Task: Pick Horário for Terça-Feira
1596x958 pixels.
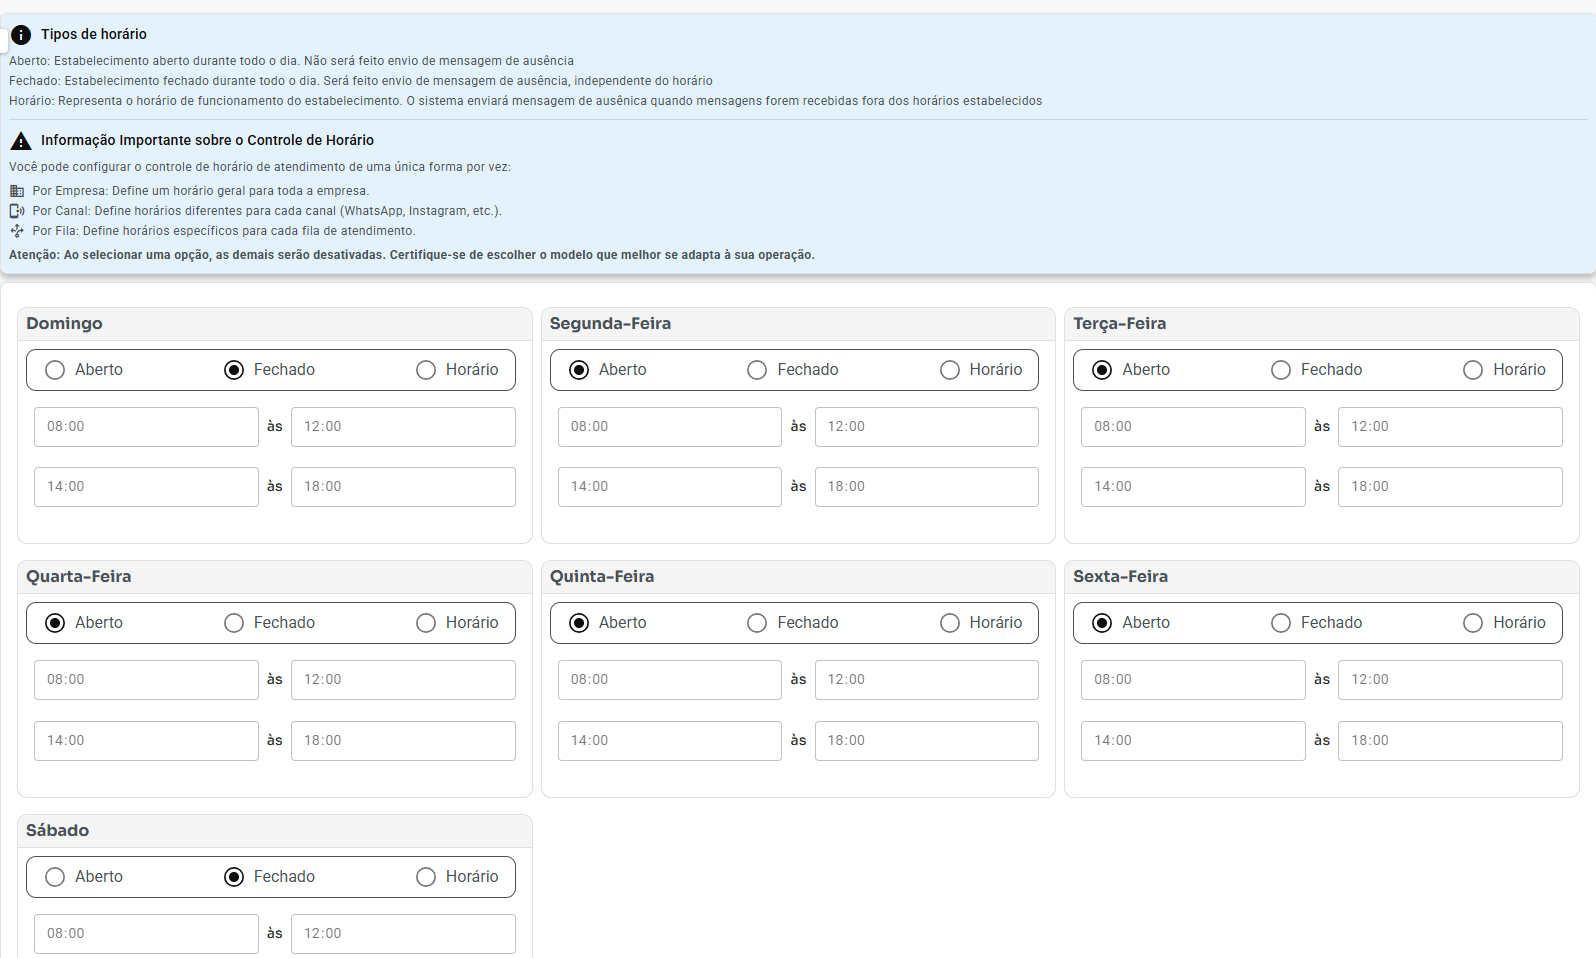Action: point(1473,370)
